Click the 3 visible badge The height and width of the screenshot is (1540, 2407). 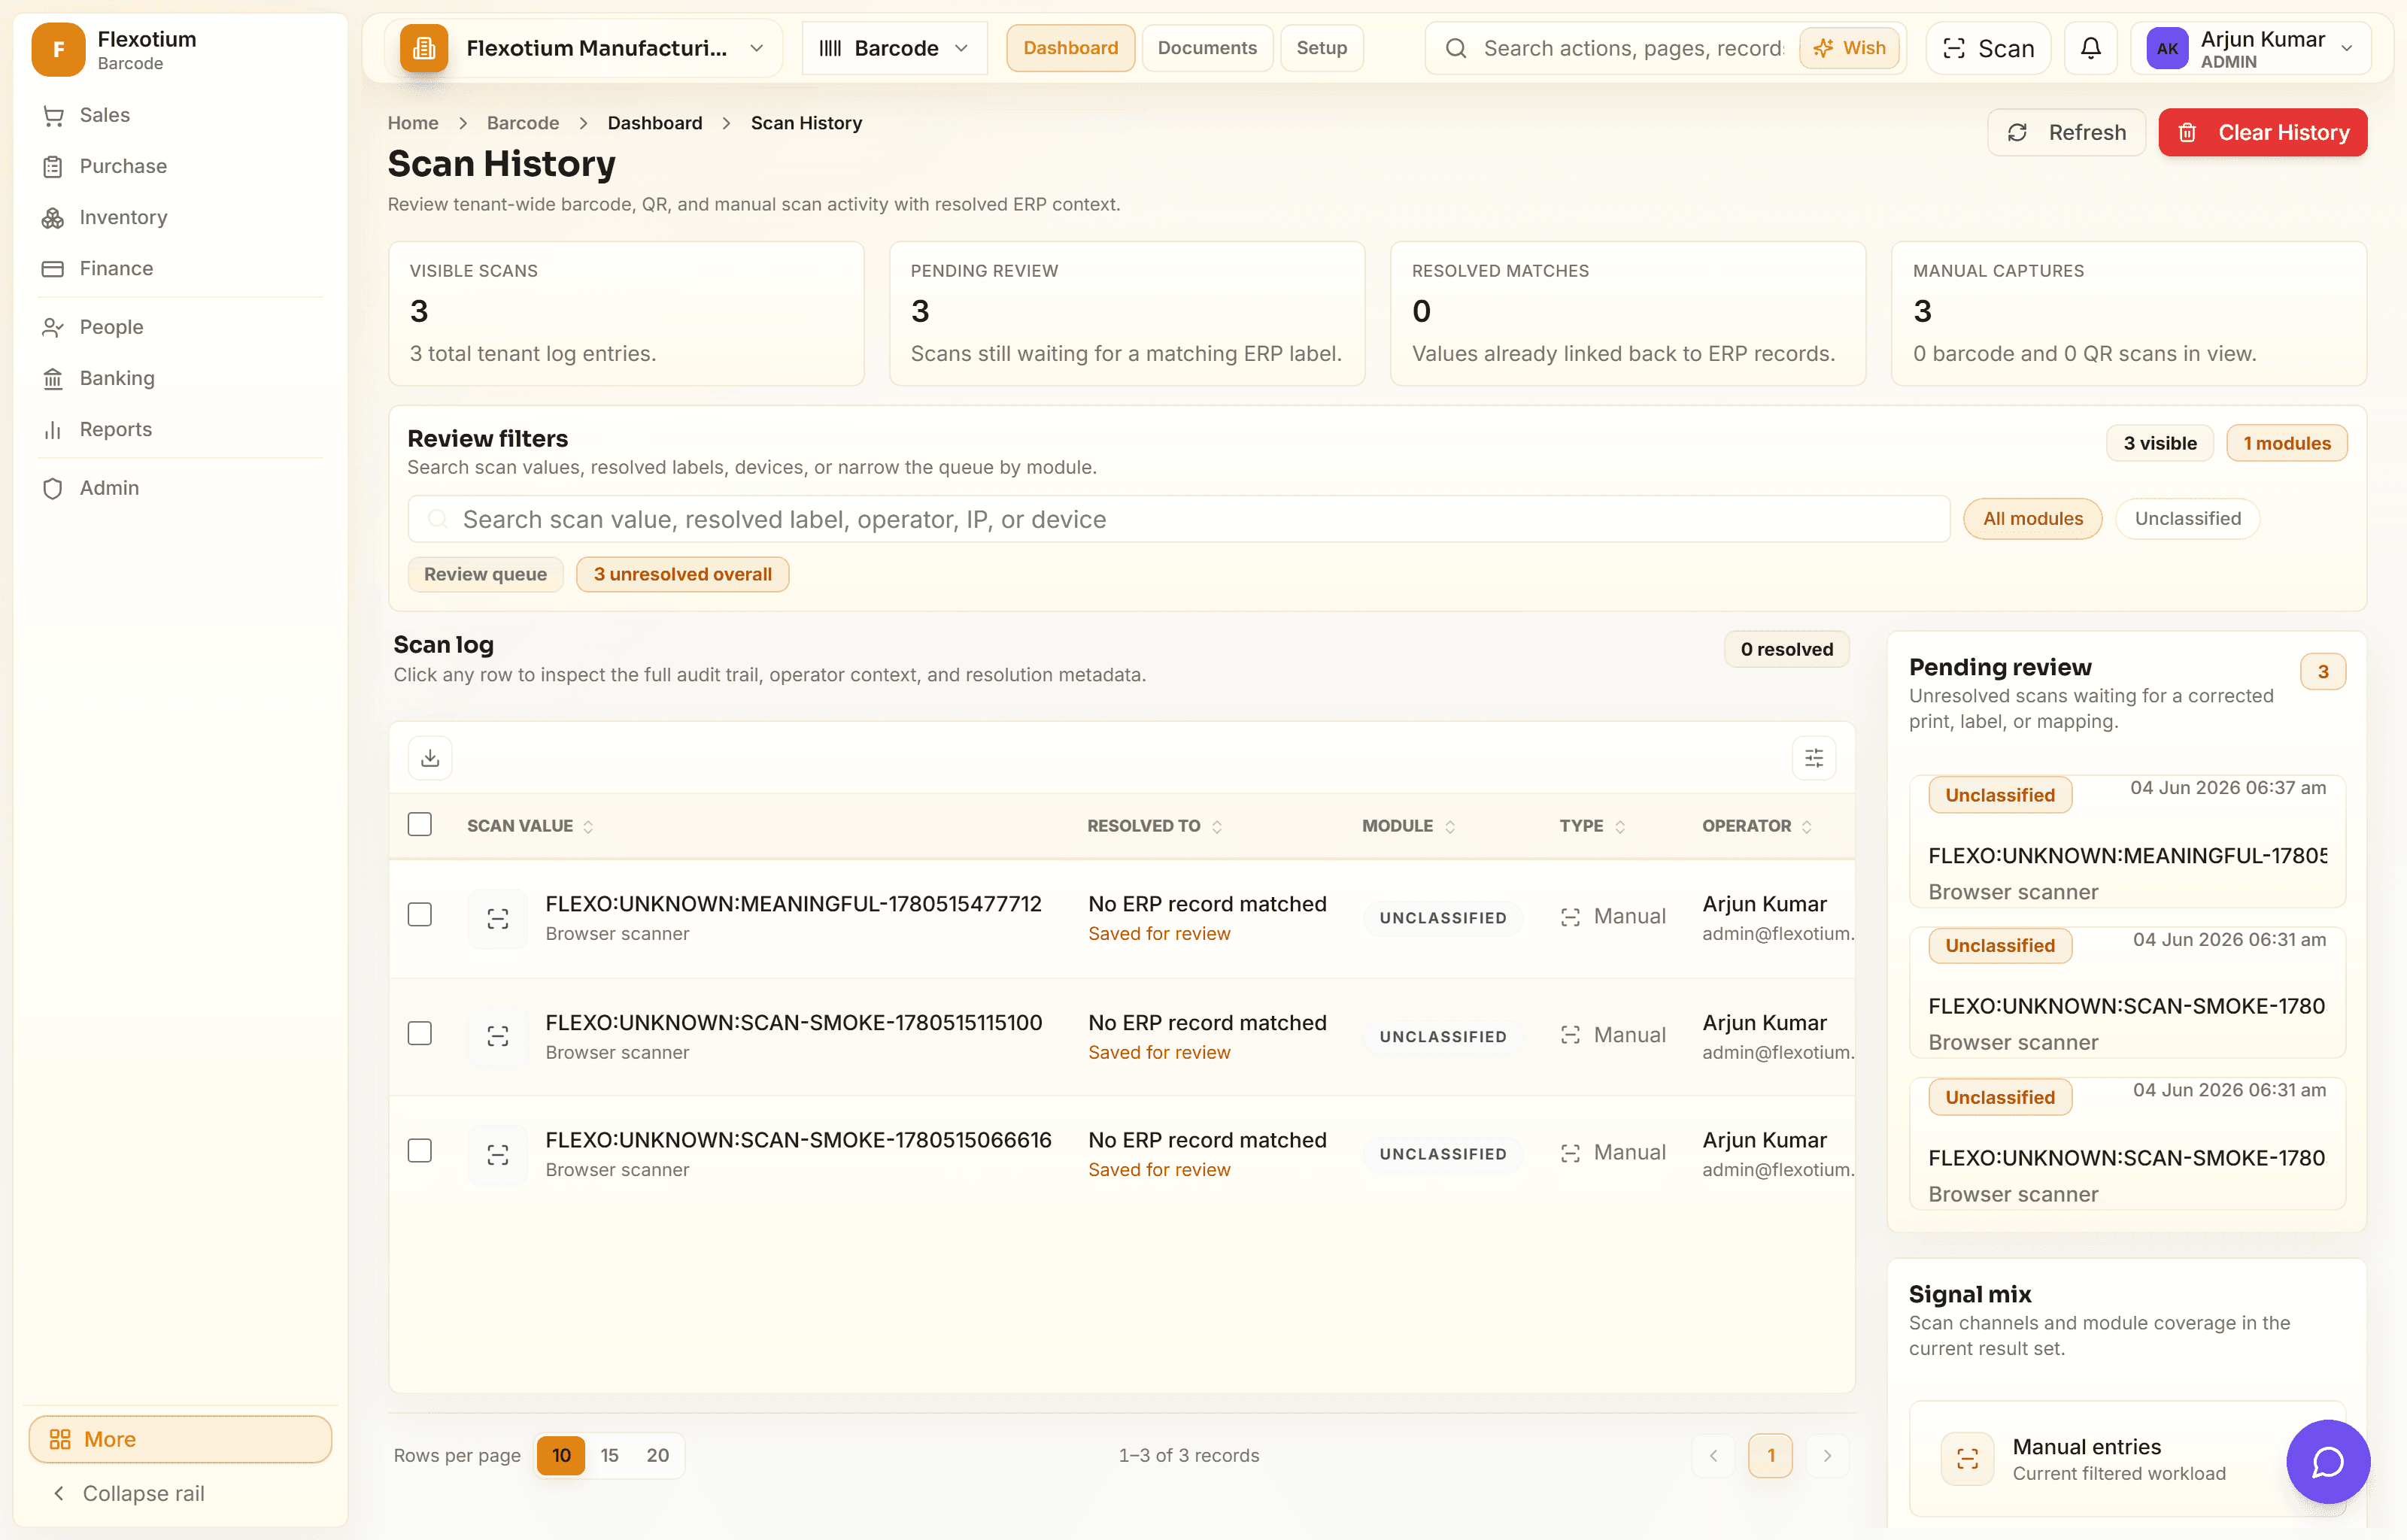[x=2160, y=443]
